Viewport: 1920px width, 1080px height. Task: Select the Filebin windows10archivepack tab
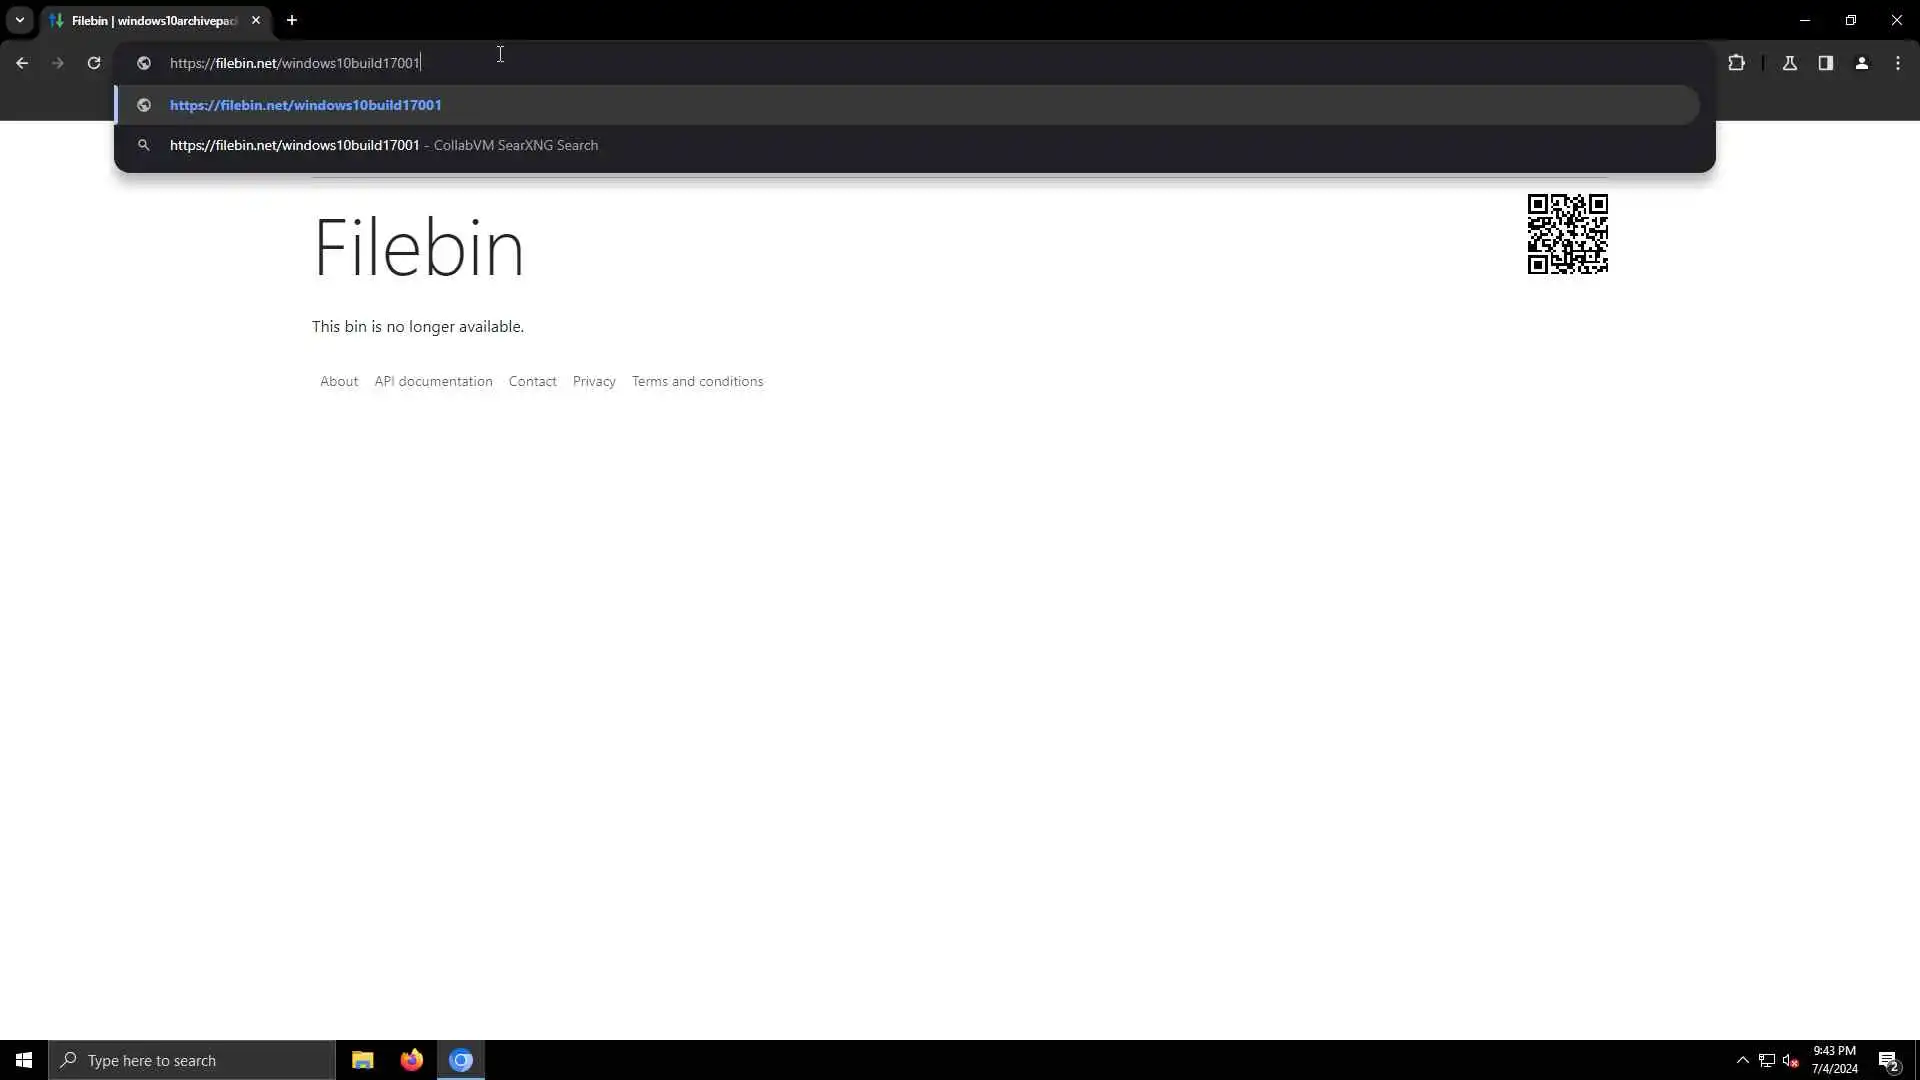coord(150,20)
